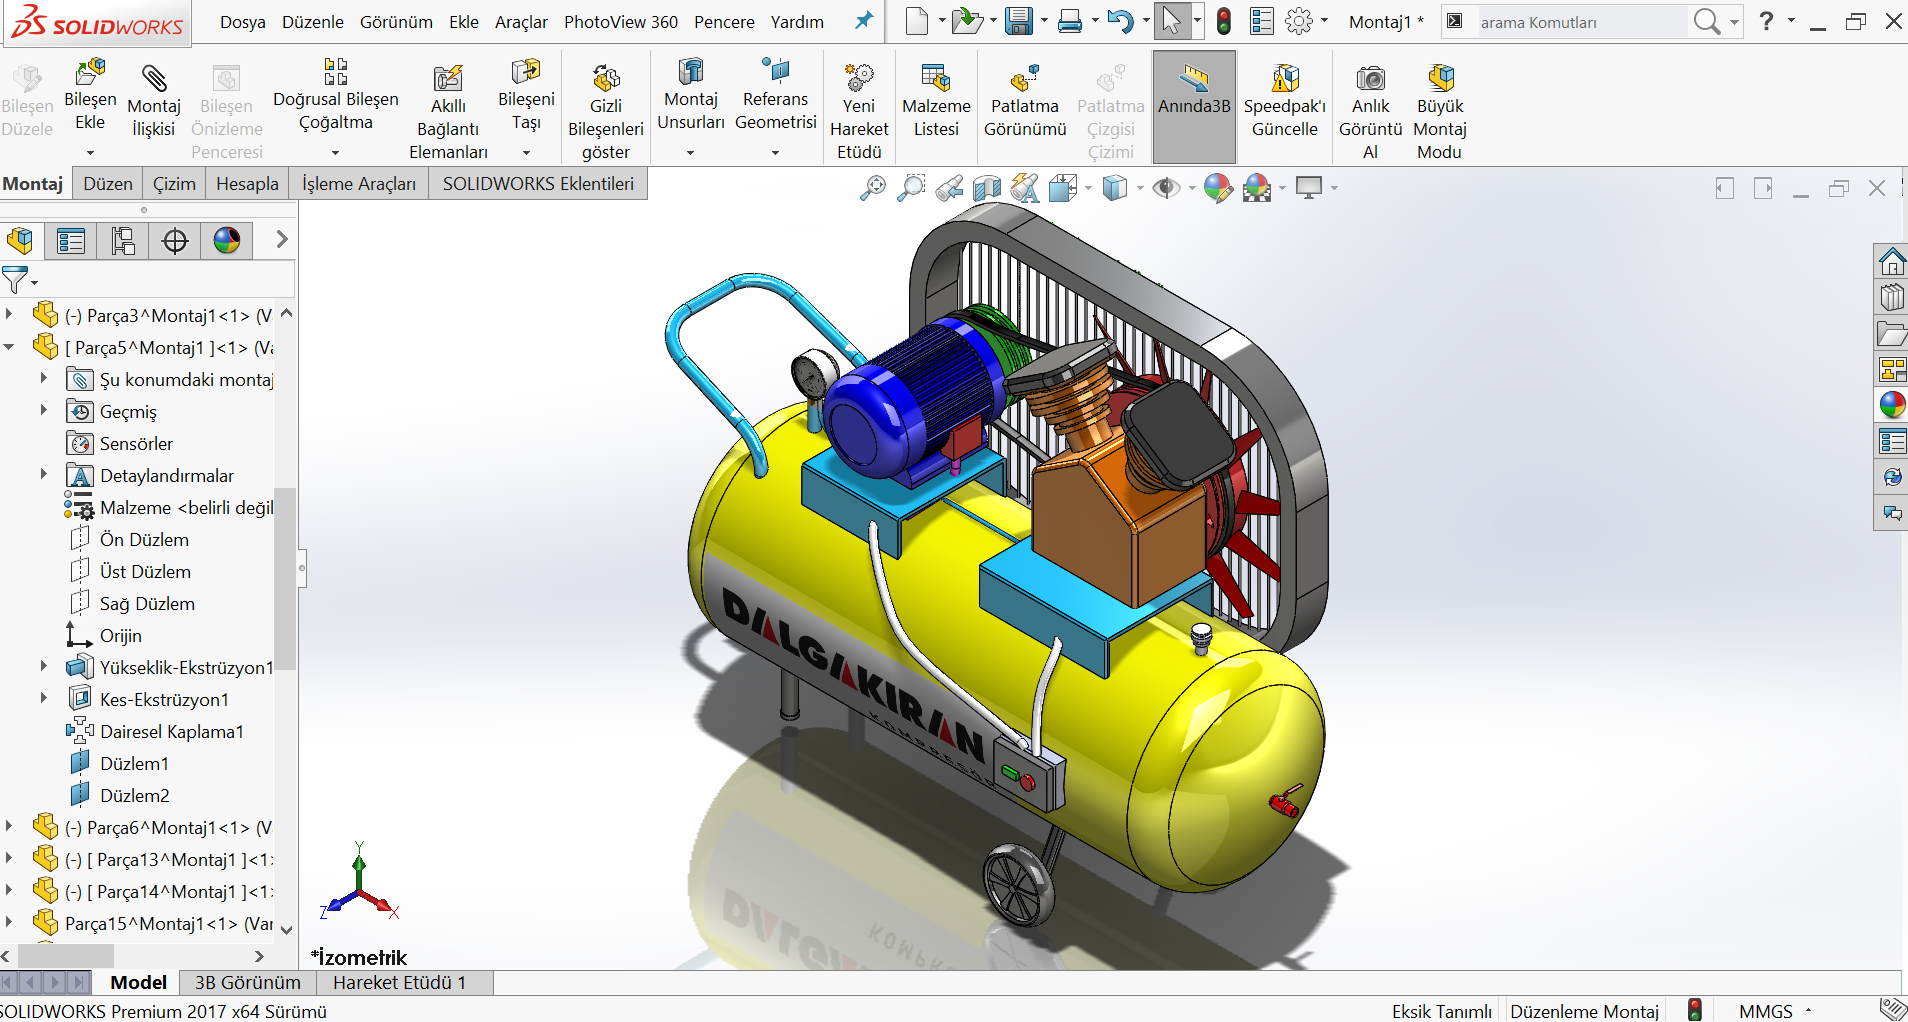The height and width of the screenshot is (1022, 1908).
Task: Open the Görünüm menu
Action: point(397,22)
